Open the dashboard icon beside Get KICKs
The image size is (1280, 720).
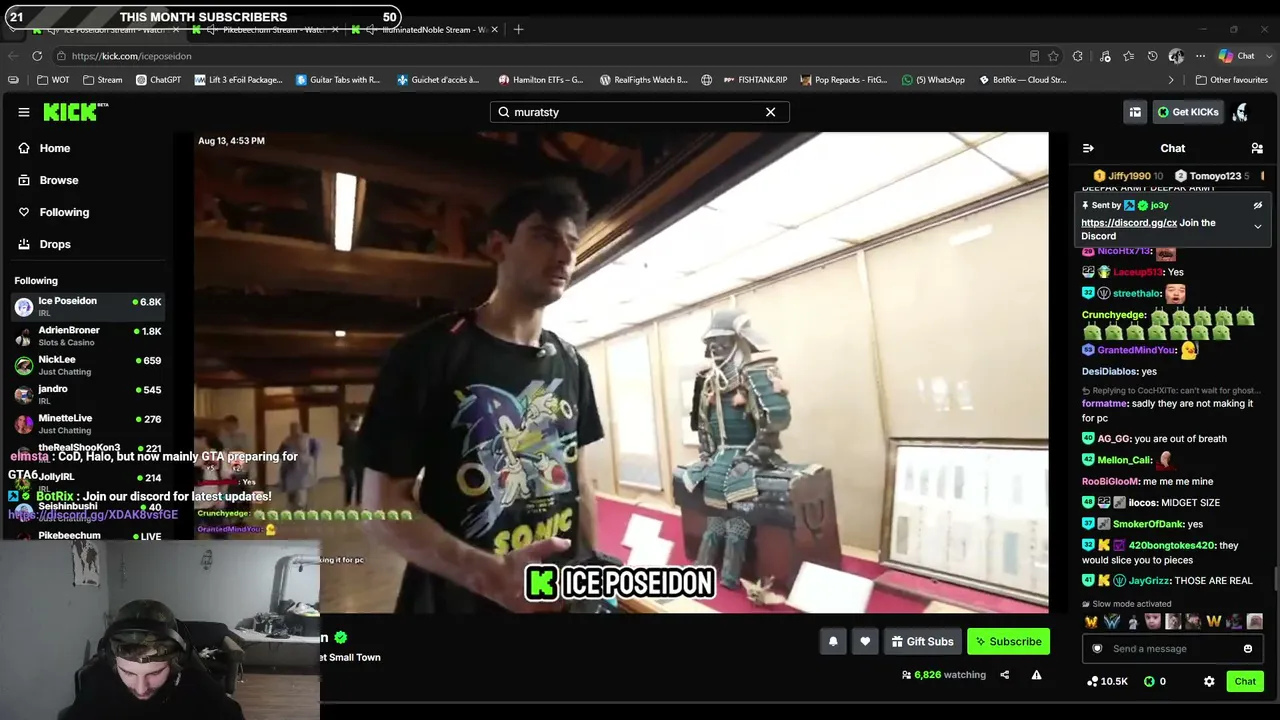tap(1135, 112)
